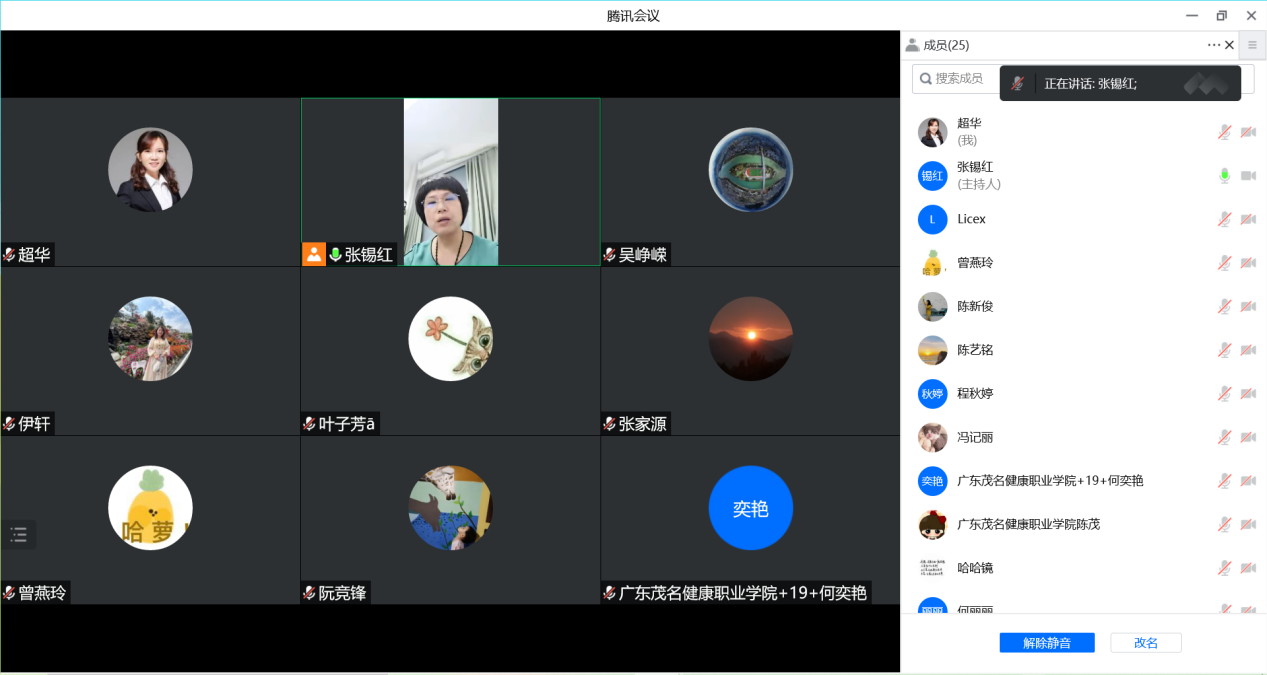Viewport: 1267px width, 675px height.
Task: Select 哈哈镜 name in member list
Action: click(x=975, y=568)
